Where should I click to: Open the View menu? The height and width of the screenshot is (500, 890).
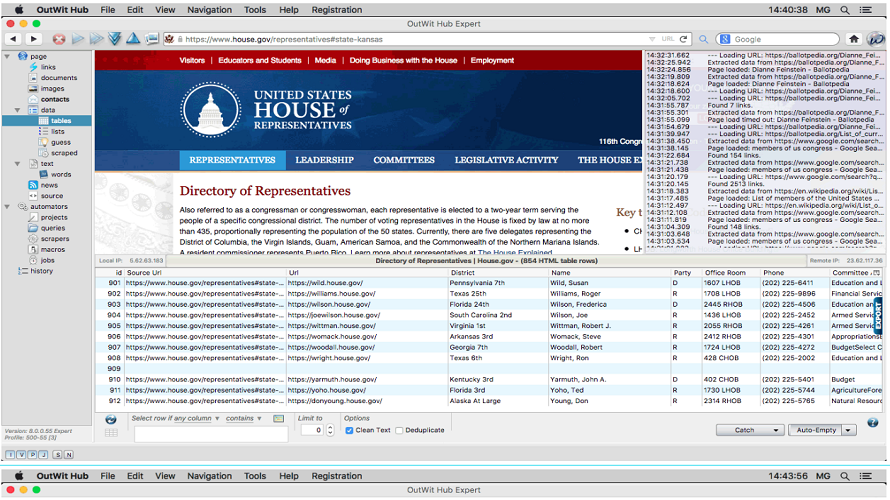click(x=165, y=10)
